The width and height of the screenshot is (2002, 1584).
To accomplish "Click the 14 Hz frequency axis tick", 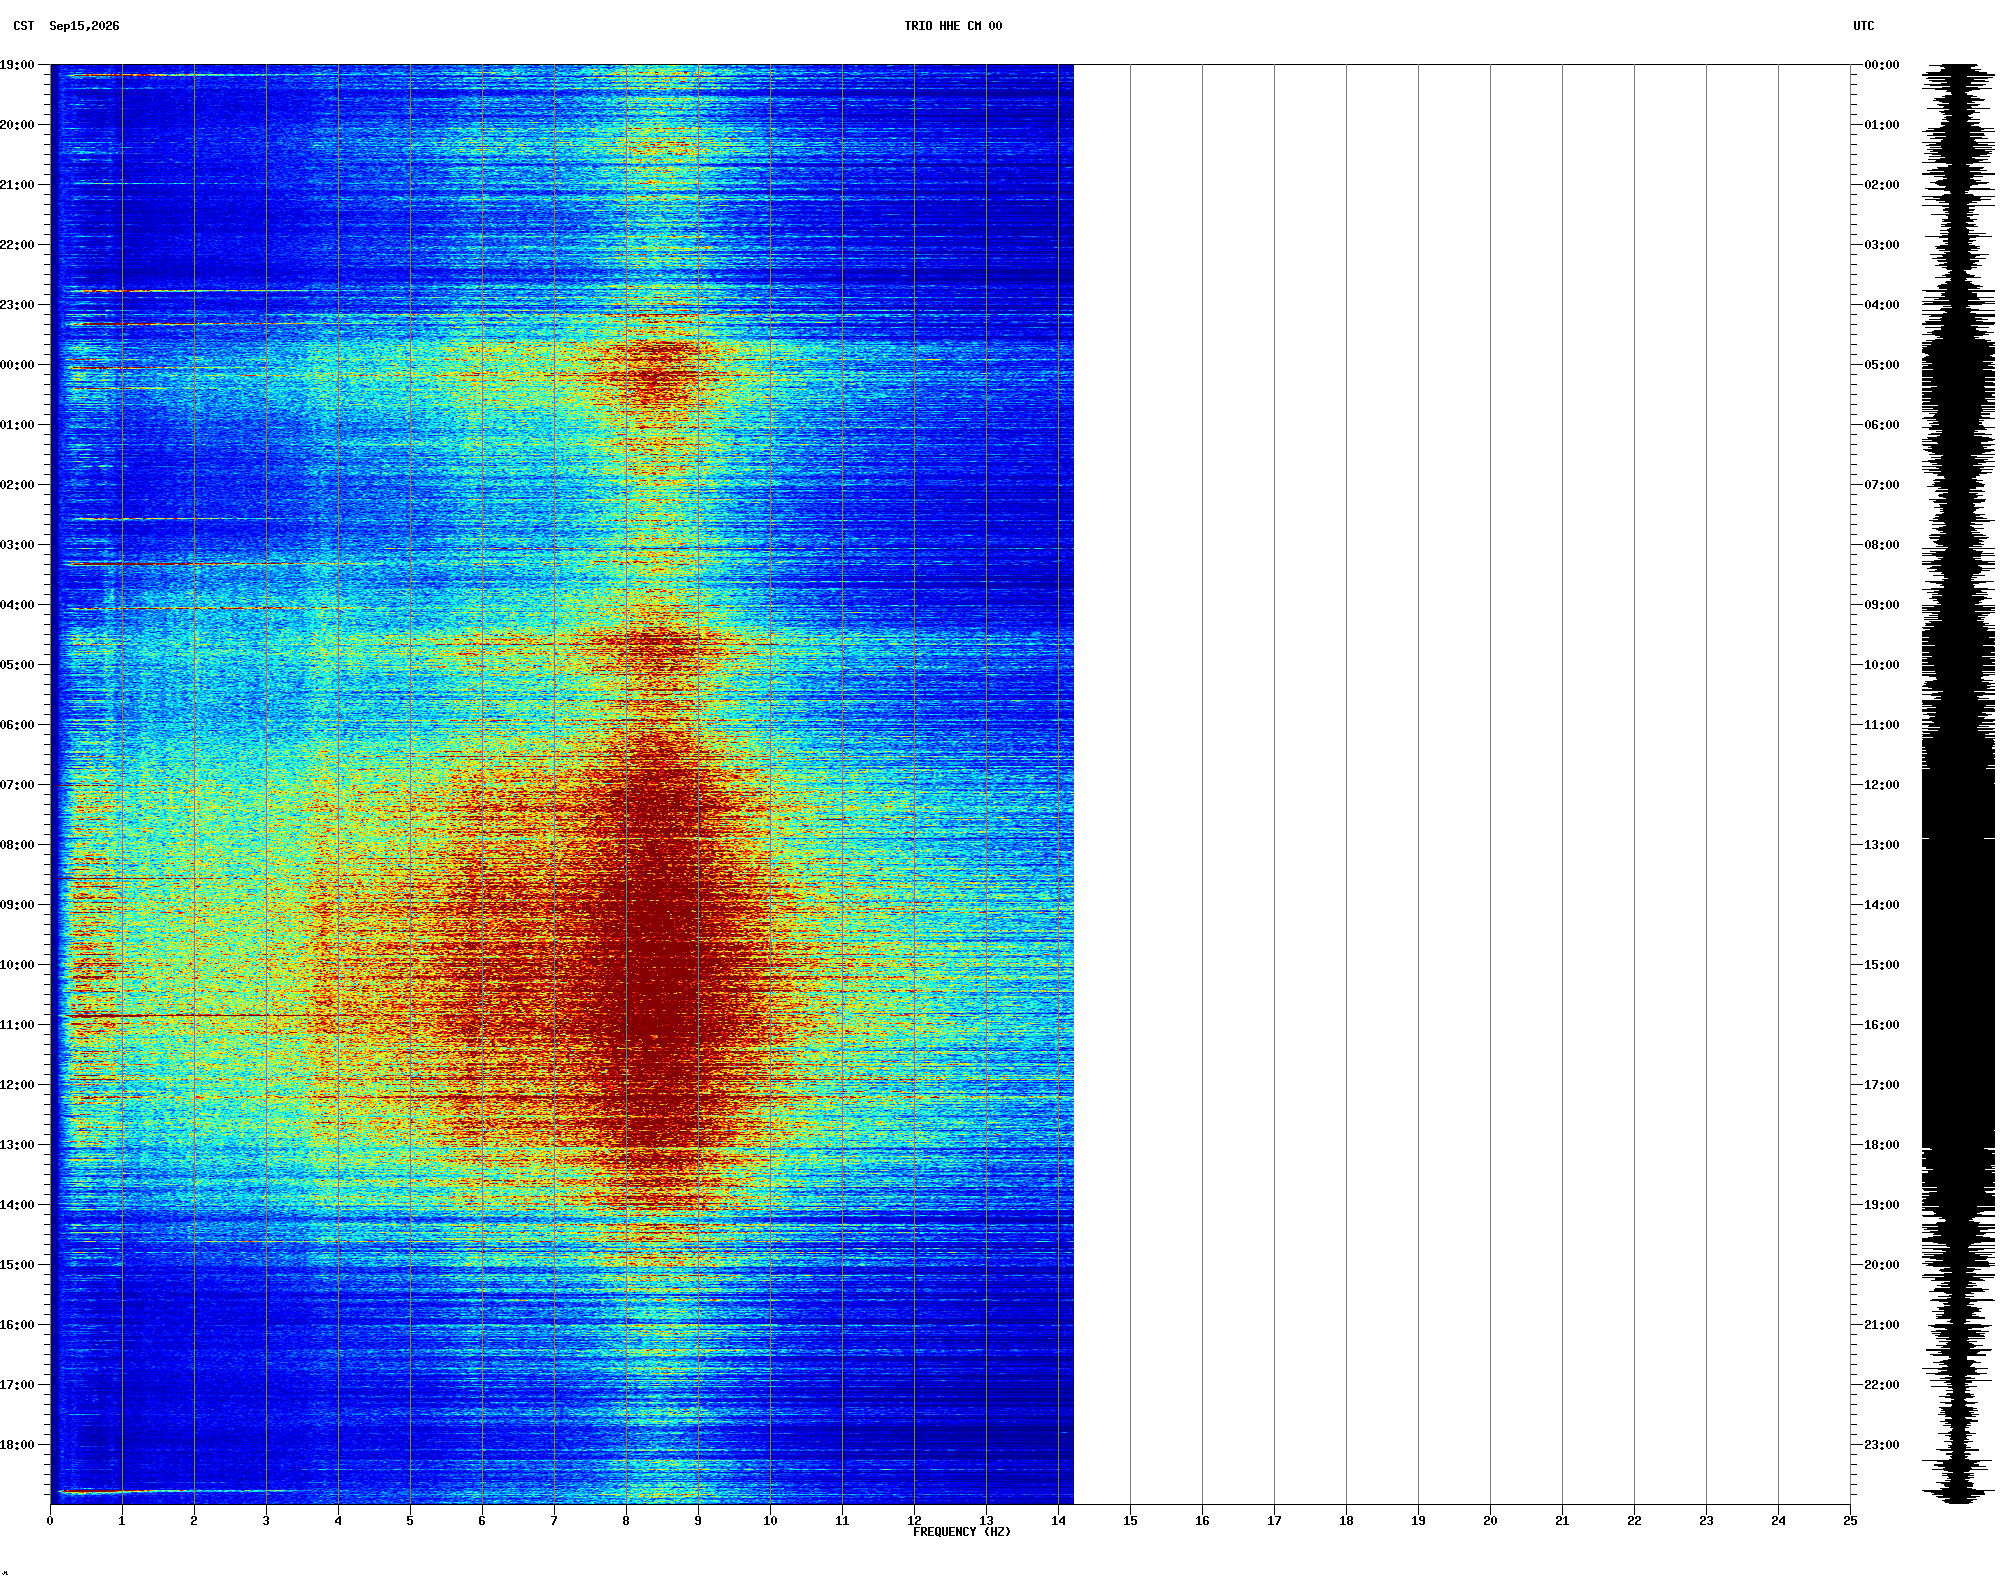I will click(1058, 1521).
